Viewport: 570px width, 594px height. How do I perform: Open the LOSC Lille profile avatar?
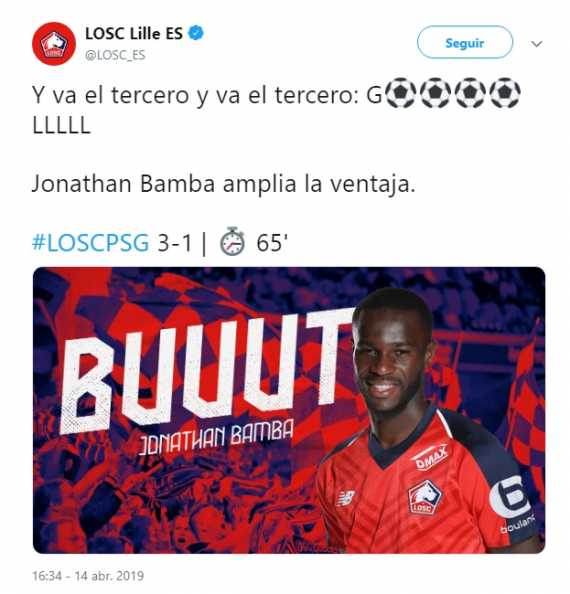[x=54, y=44]
